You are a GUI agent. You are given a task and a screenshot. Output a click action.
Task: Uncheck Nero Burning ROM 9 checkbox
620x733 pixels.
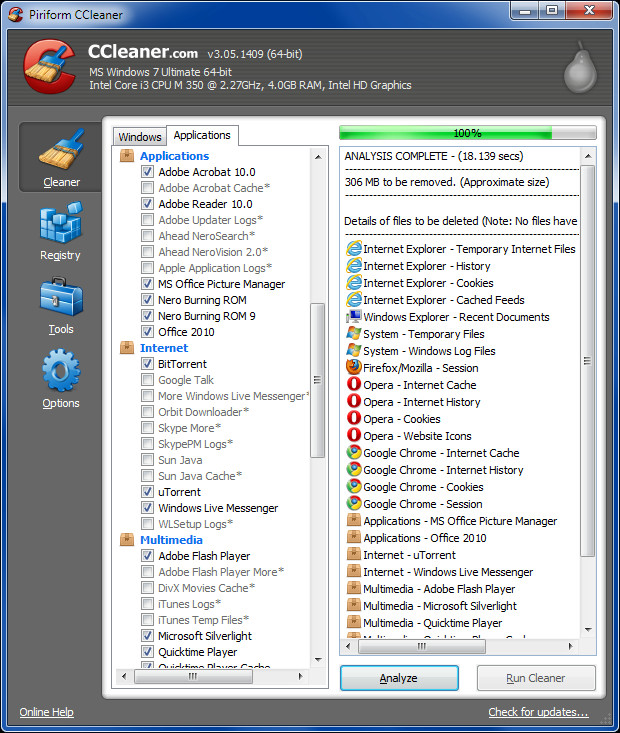click(x=147, y=316)
